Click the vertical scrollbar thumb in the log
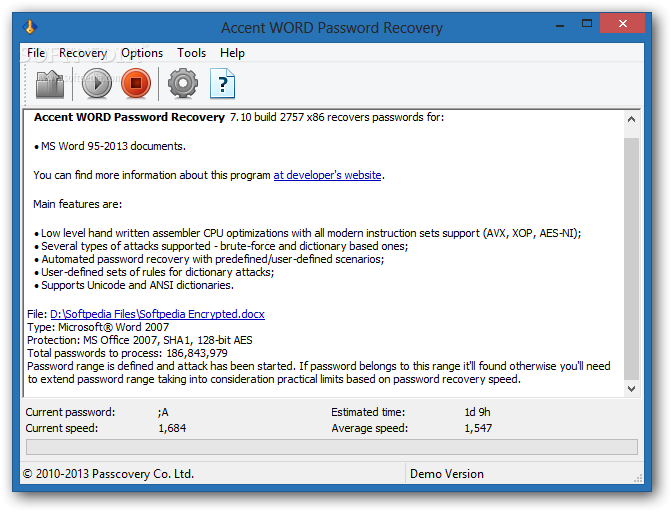Viewport: 672px width, 512px height. click(631, 259)
